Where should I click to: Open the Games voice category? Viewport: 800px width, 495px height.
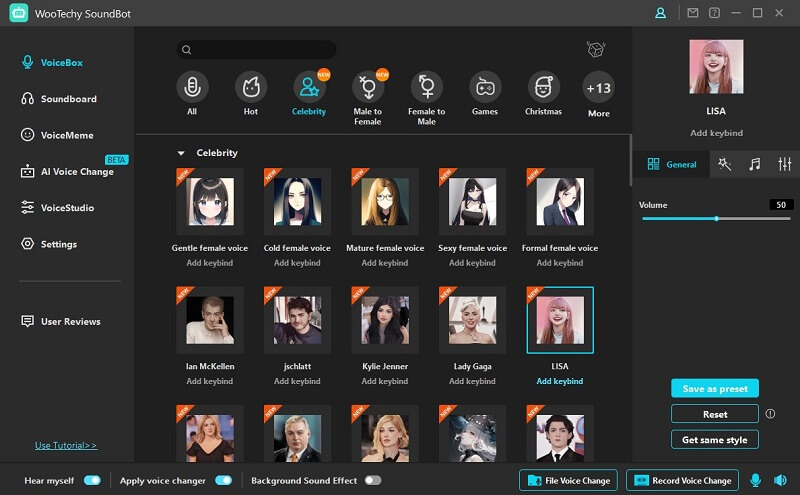point(484,88)
